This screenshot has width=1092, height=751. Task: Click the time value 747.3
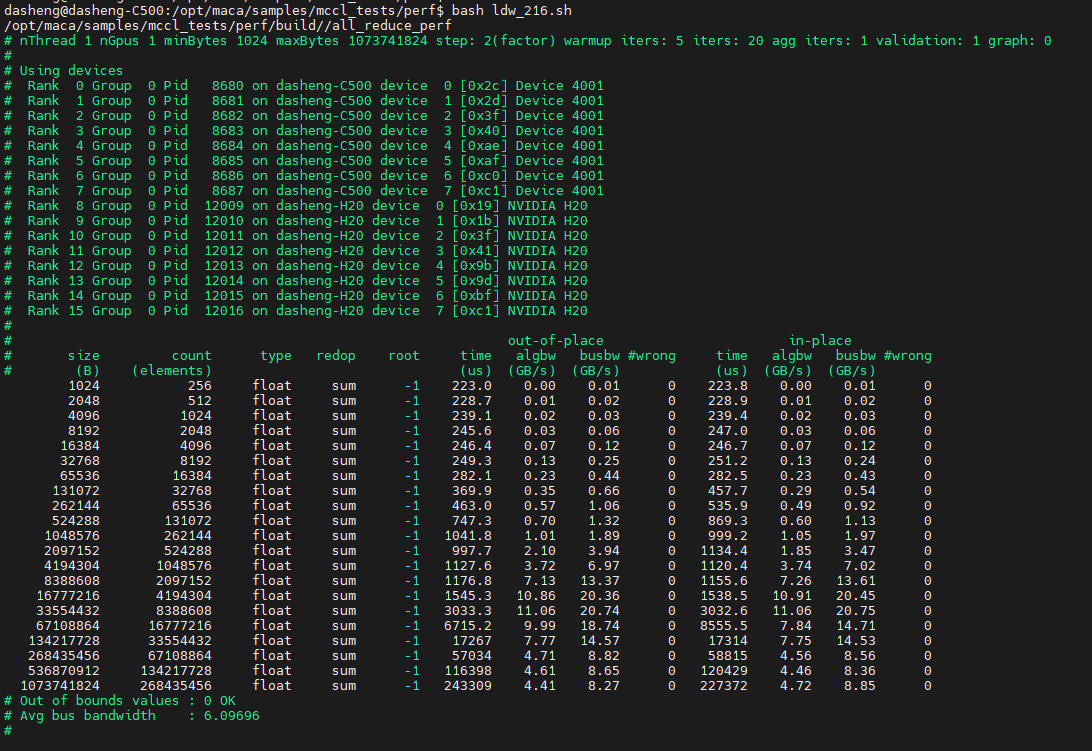pos(471,521)
